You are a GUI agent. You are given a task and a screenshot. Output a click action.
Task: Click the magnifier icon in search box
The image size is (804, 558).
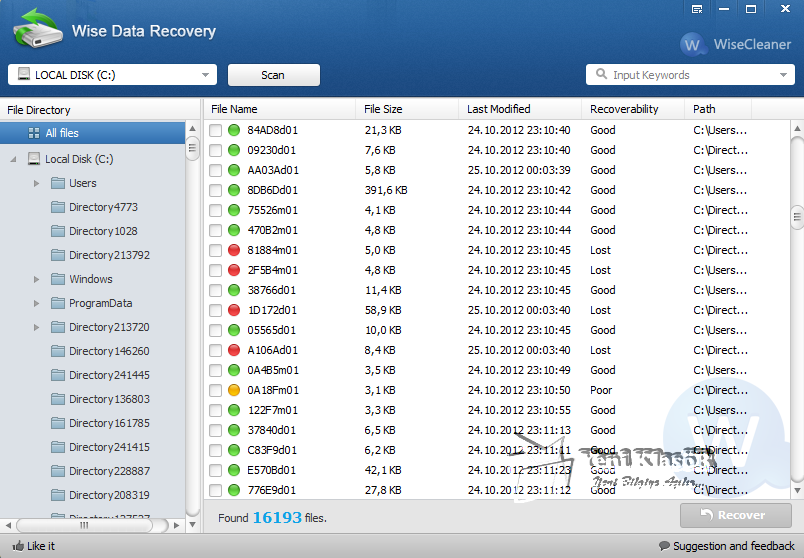[x=601, y=75]
